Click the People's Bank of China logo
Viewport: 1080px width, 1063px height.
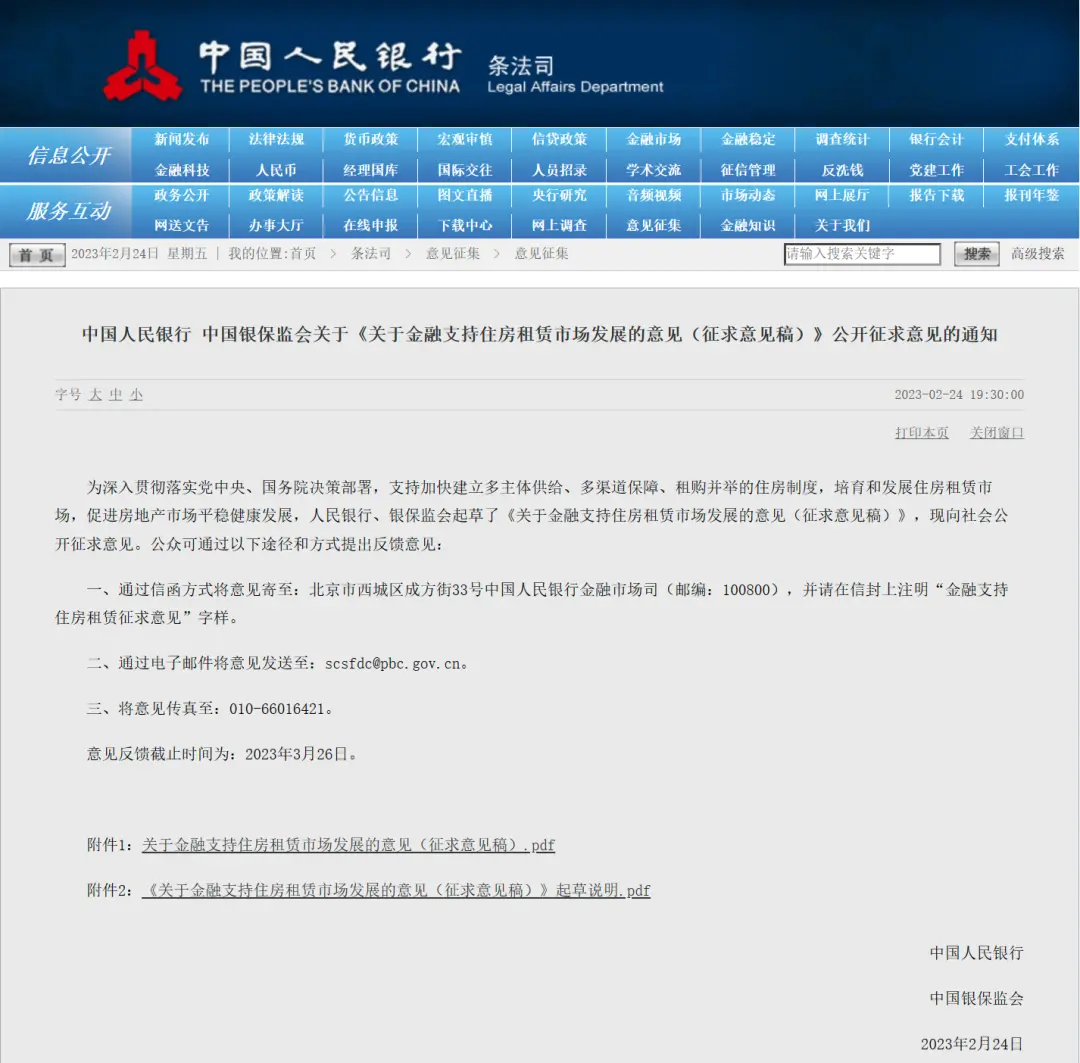pos(143,66)
